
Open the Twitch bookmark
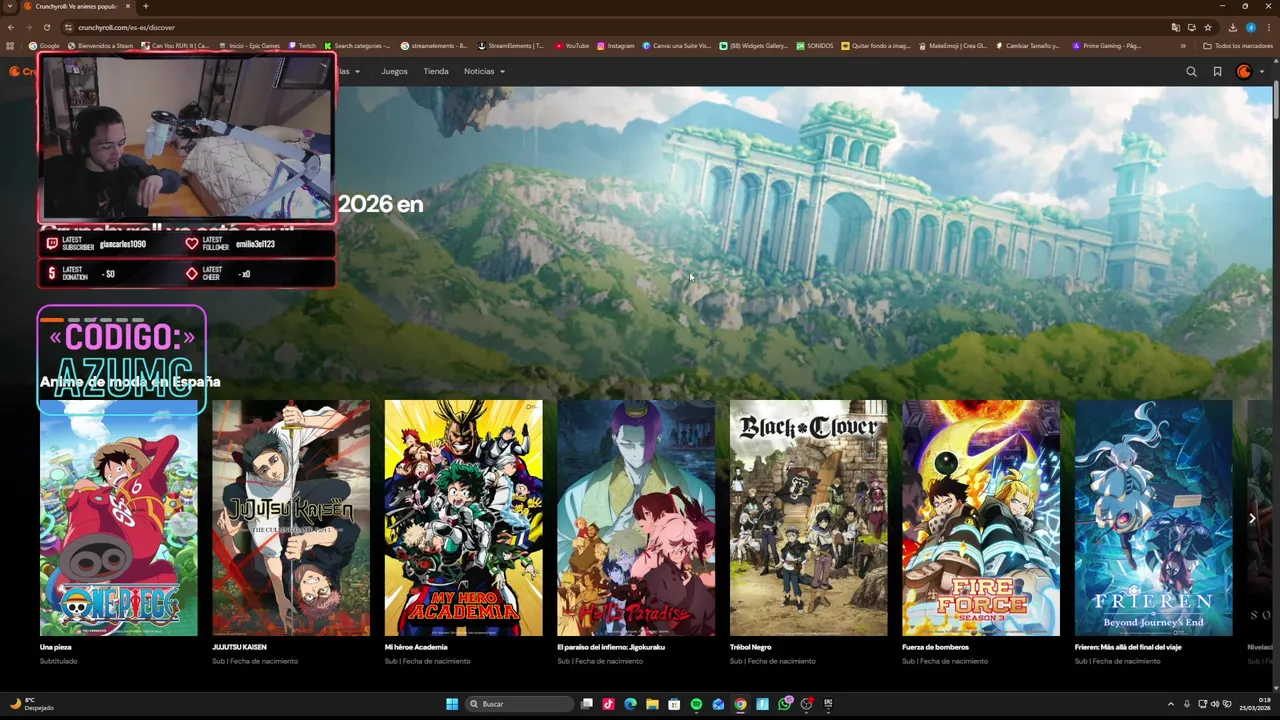[303, 46]
